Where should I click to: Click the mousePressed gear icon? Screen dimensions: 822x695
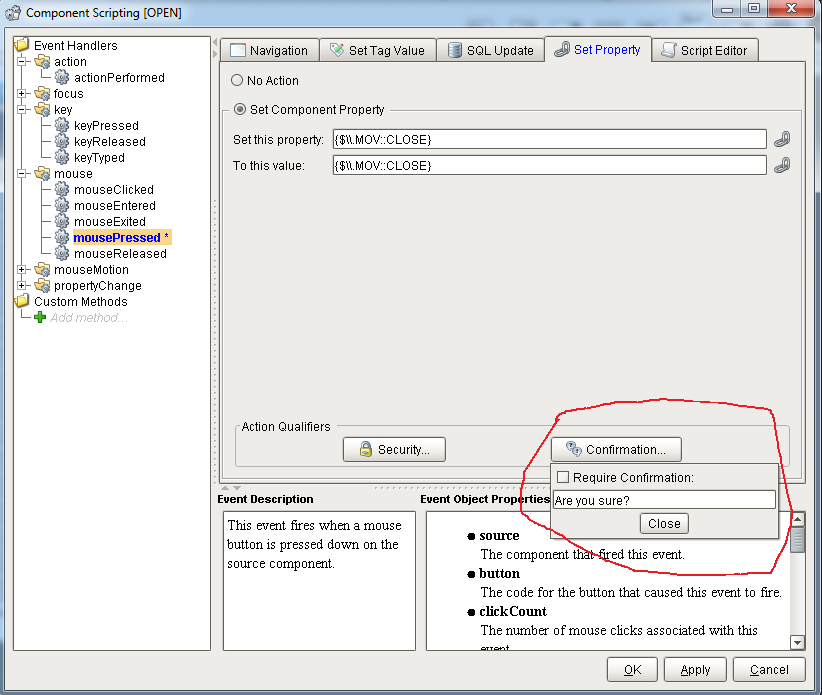pos(62,237)
